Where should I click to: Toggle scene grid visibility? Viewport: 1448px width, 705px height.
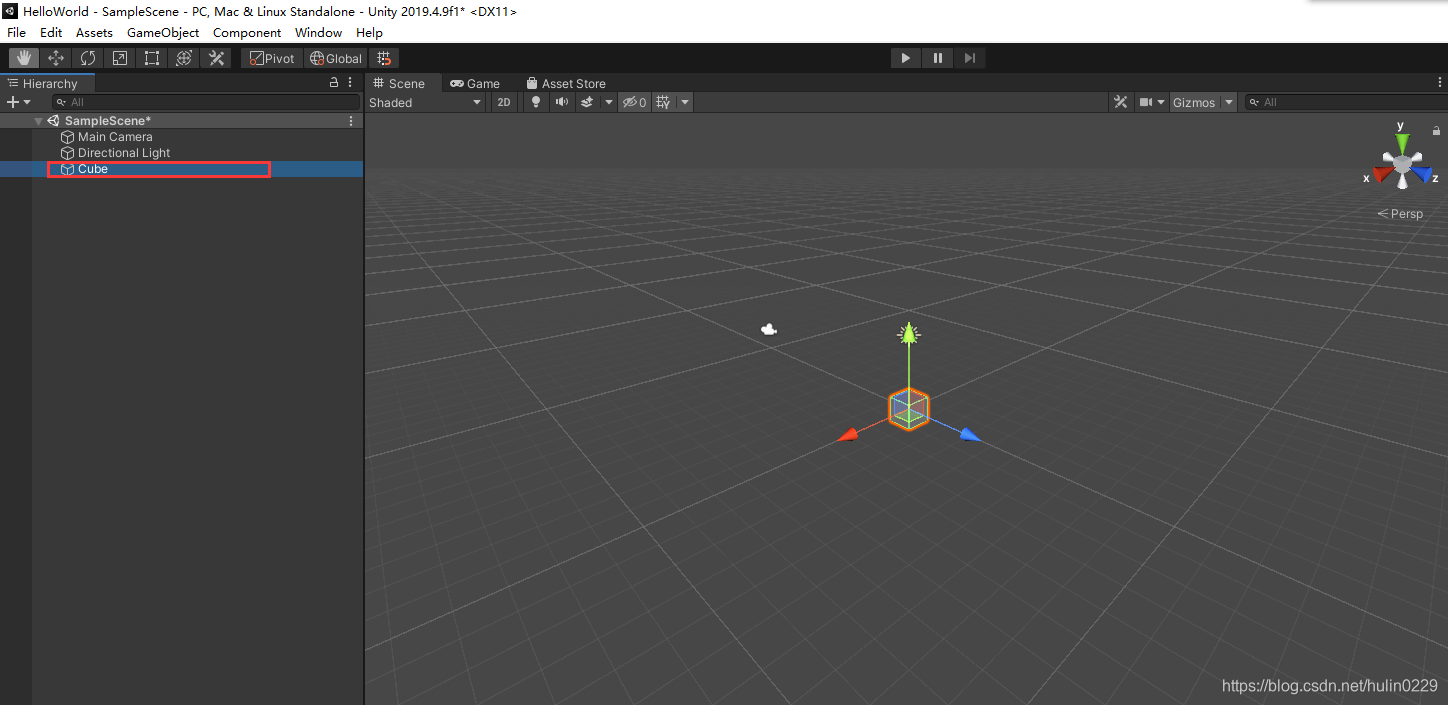point(662,102)
